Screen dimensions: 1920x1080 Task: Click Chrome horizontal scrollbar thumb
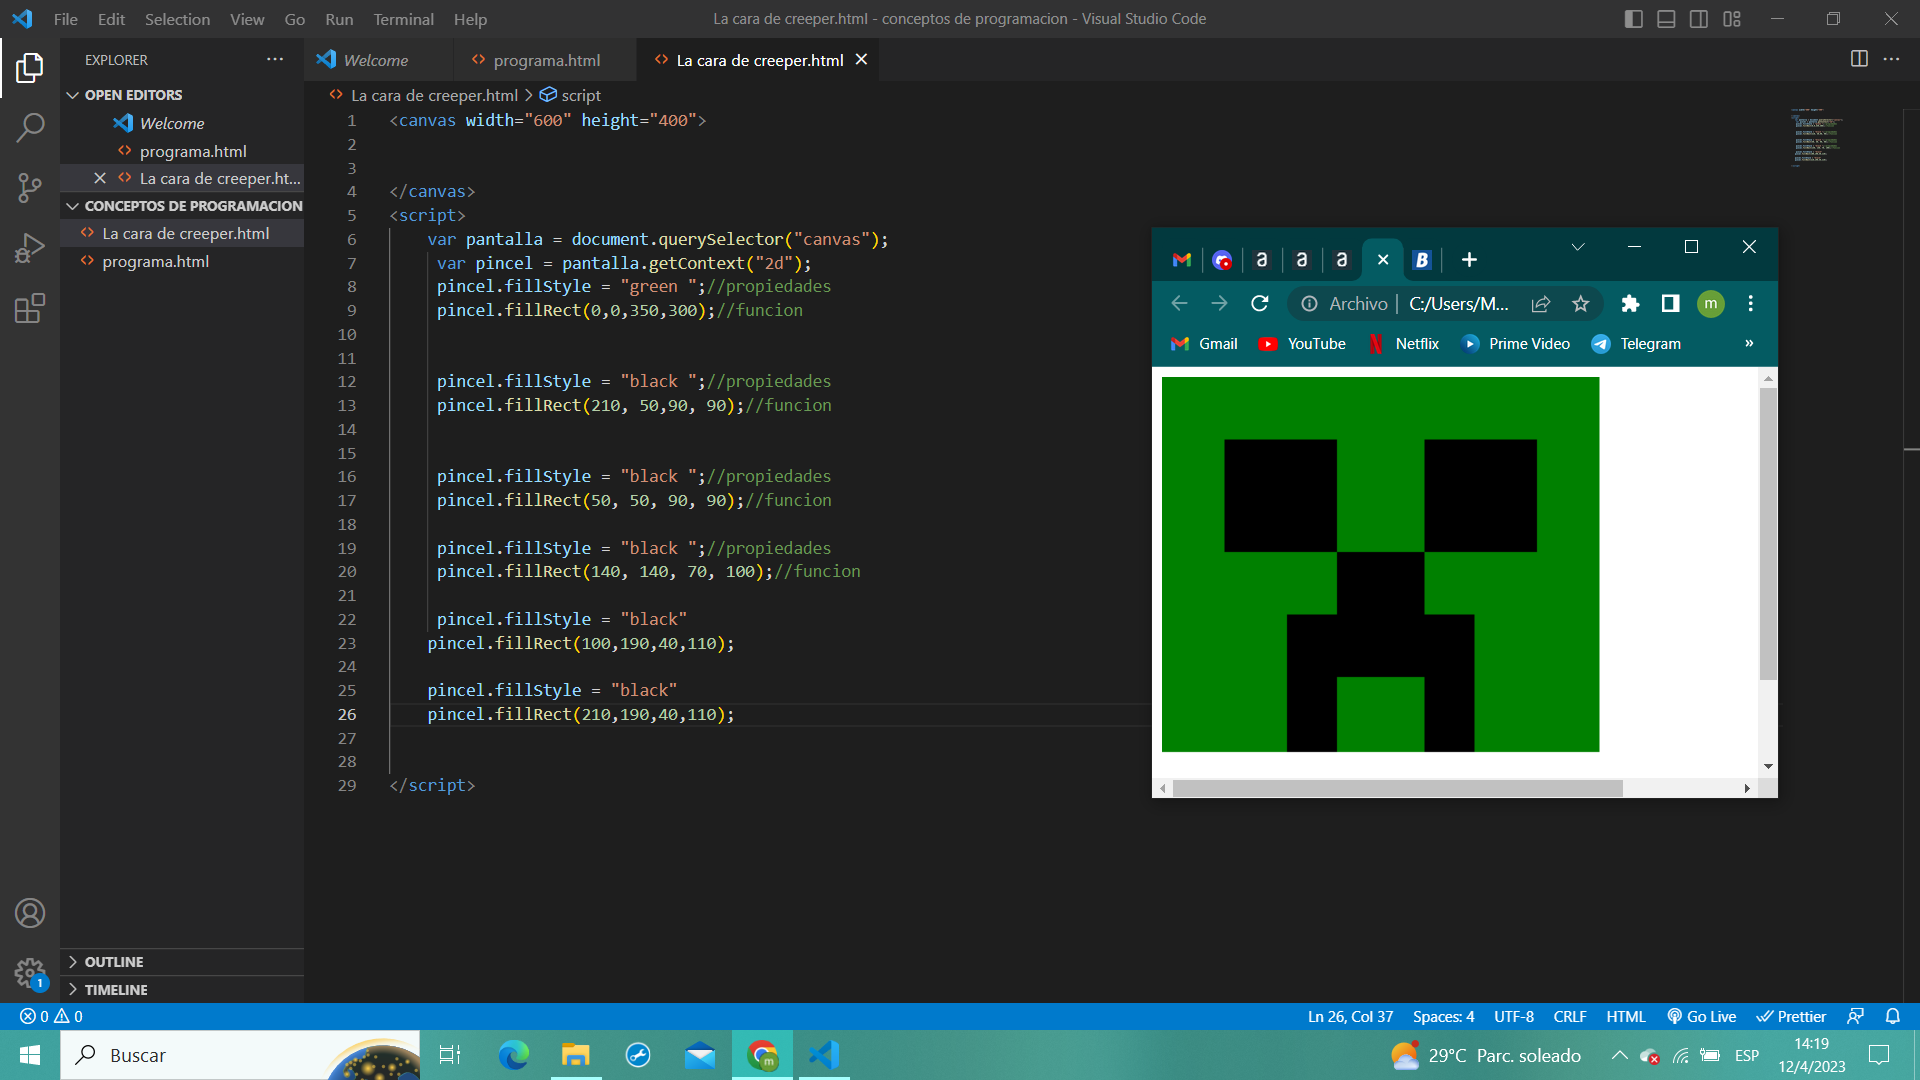pos(1397,788)
